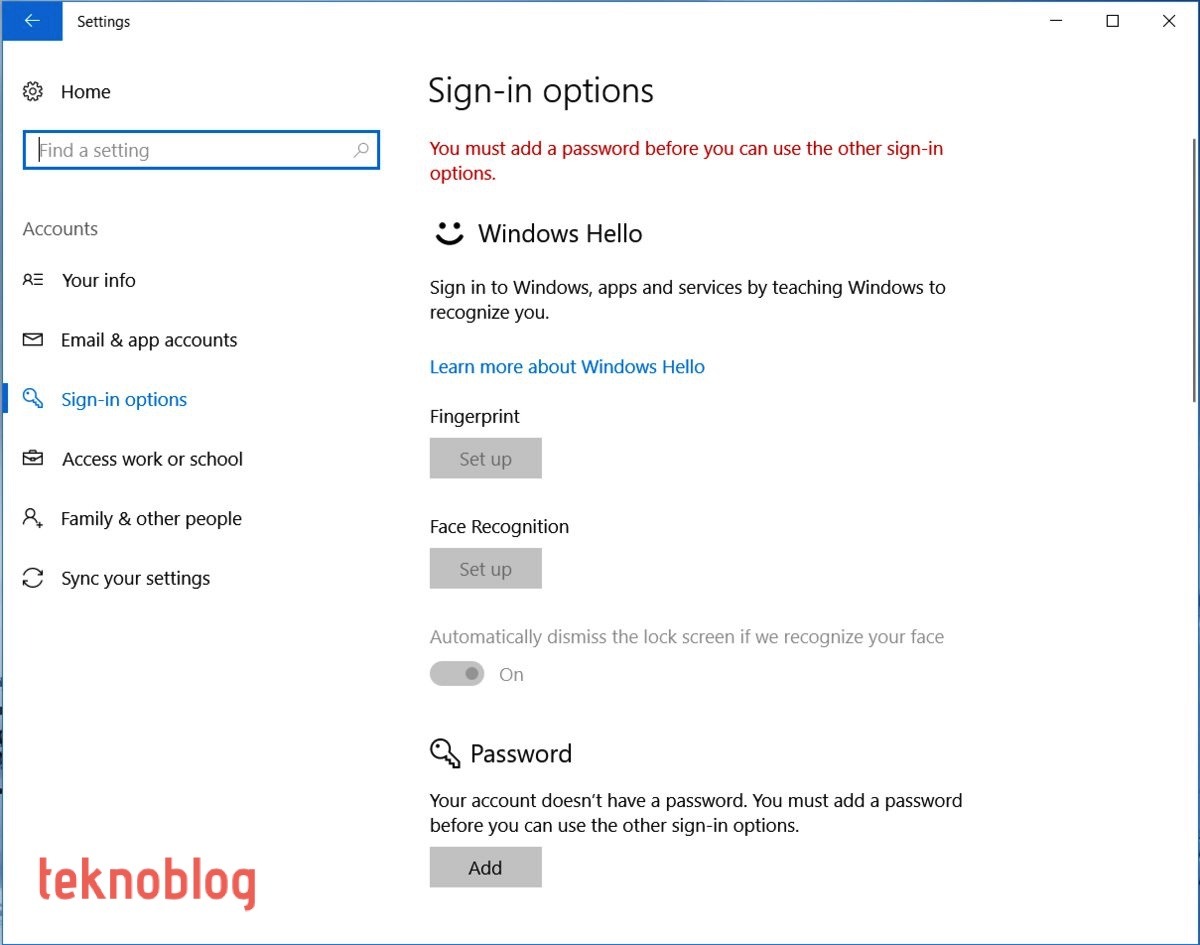
Task: Click the back arrow in title bar
Action: (x=32, y=21)
